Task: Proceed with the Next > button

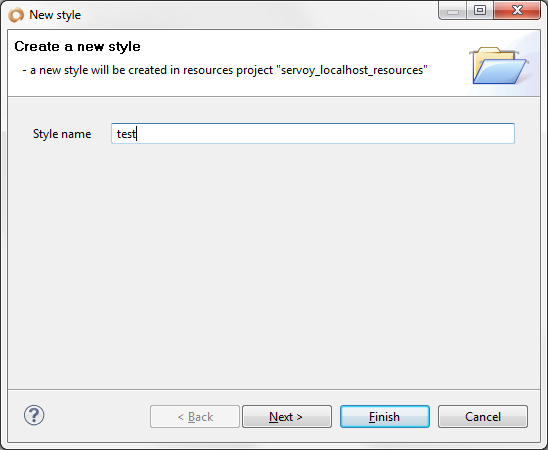Action: [x=287, y=416]
